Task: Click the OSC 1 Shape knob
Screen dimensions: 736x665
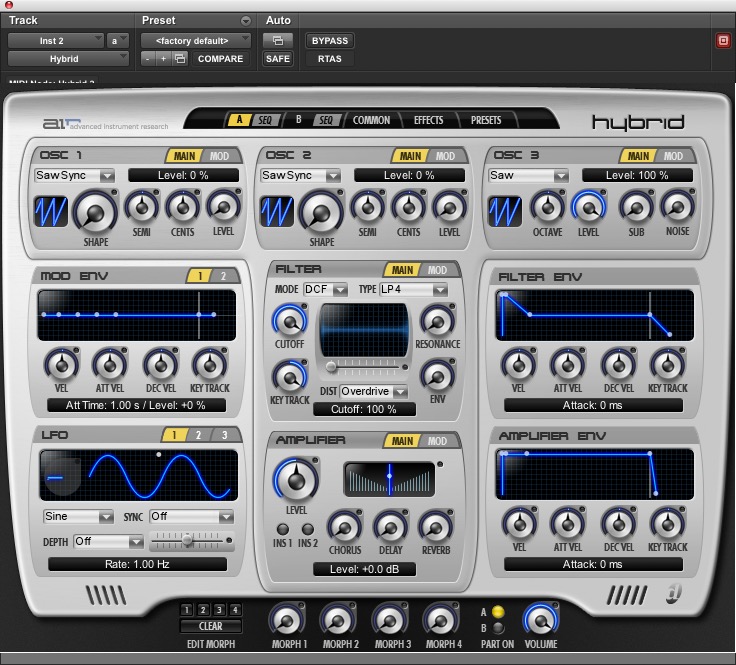Action: pyautogui.click(x=95, y=213)
